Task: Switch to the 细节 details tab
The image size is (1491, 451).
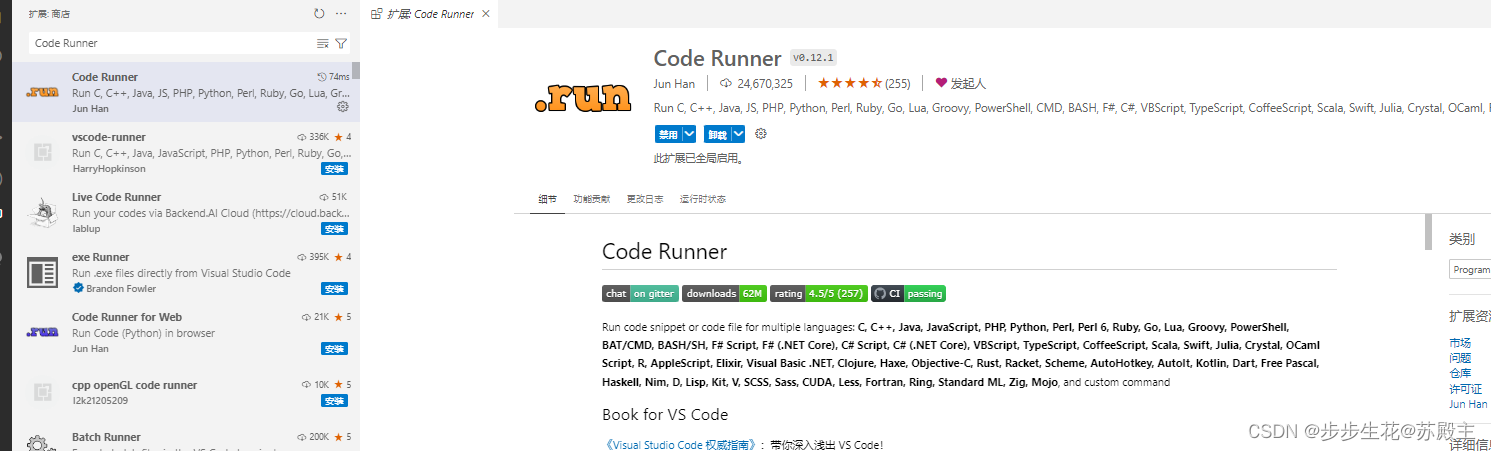Action: pyautogui.click(x=548, y=199)
